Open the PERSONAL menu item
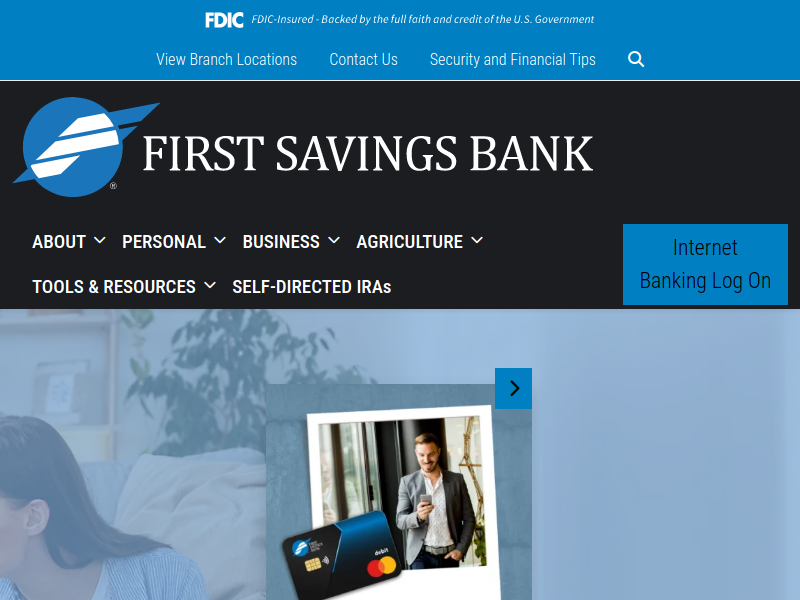This screenshot has height=600, width=800. click(164, 242)
